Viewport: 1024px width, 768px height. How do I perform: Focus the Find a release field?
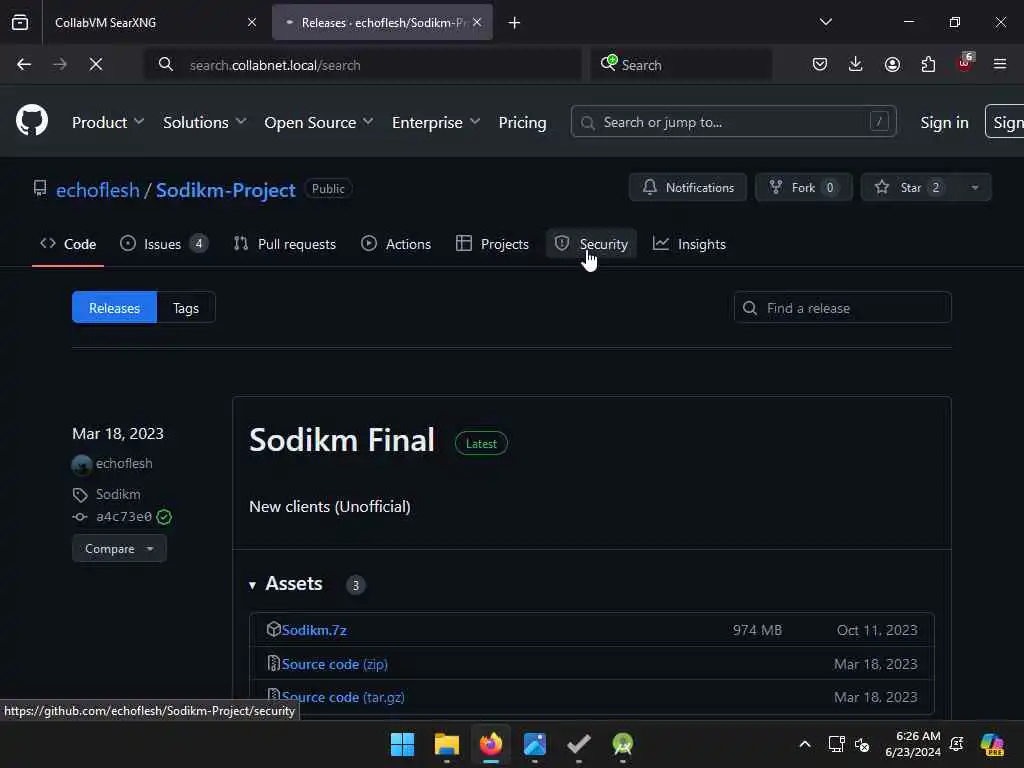[842, 308]
